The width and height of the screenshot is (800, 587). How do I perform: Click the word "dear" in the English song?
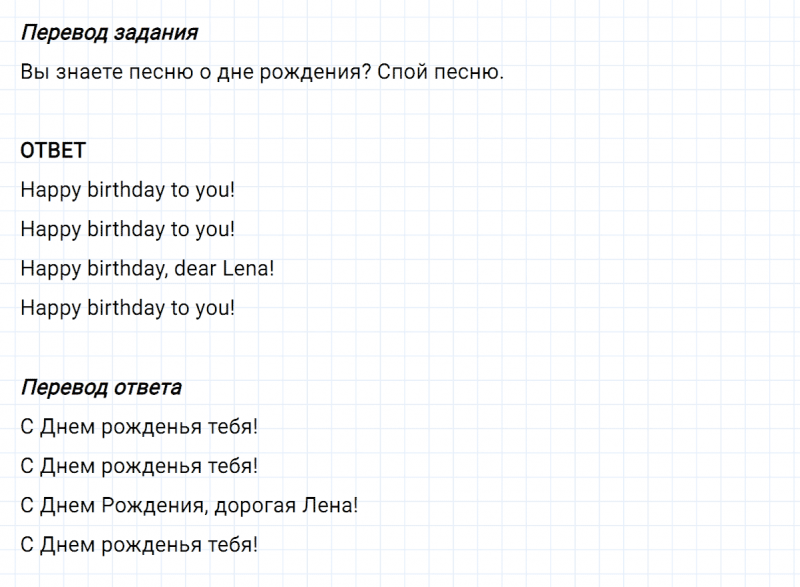click(x=195, y=269)
